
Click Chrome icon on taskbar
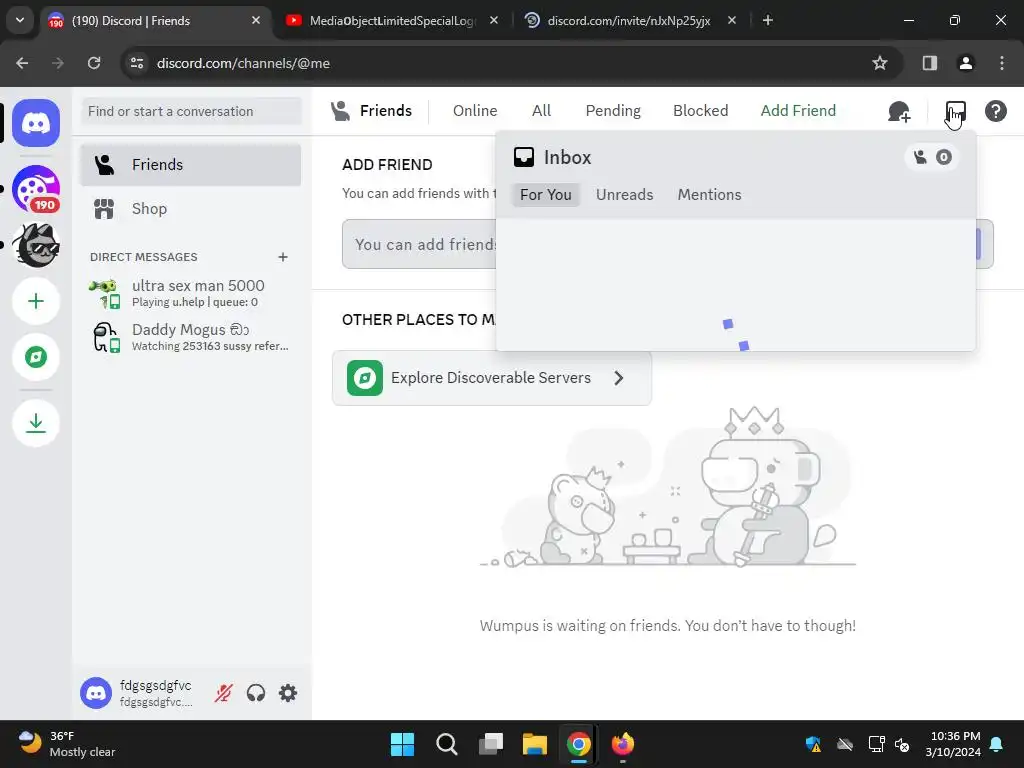pyautogui.click(x=579, y=744)
